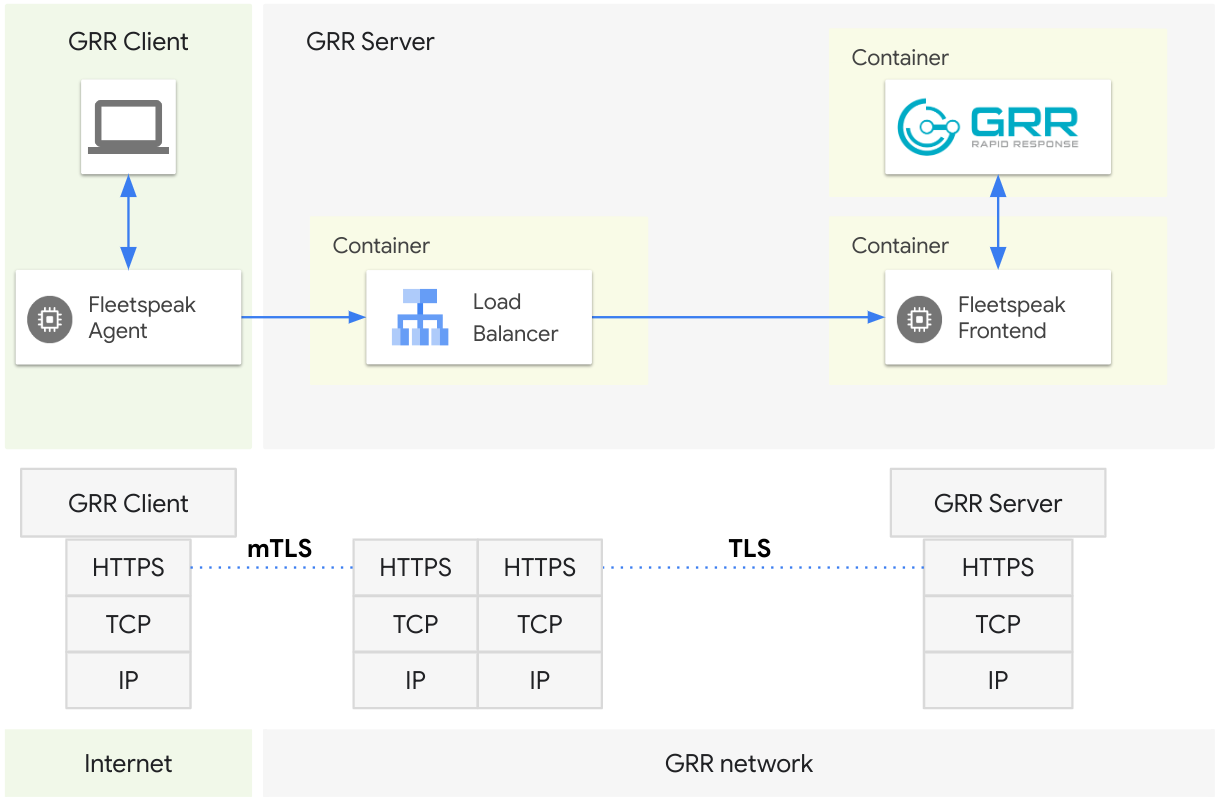This screenshot has height=803, width=1227.
Task: Click the Container label above GRR logo
Action: pos(900,58)
